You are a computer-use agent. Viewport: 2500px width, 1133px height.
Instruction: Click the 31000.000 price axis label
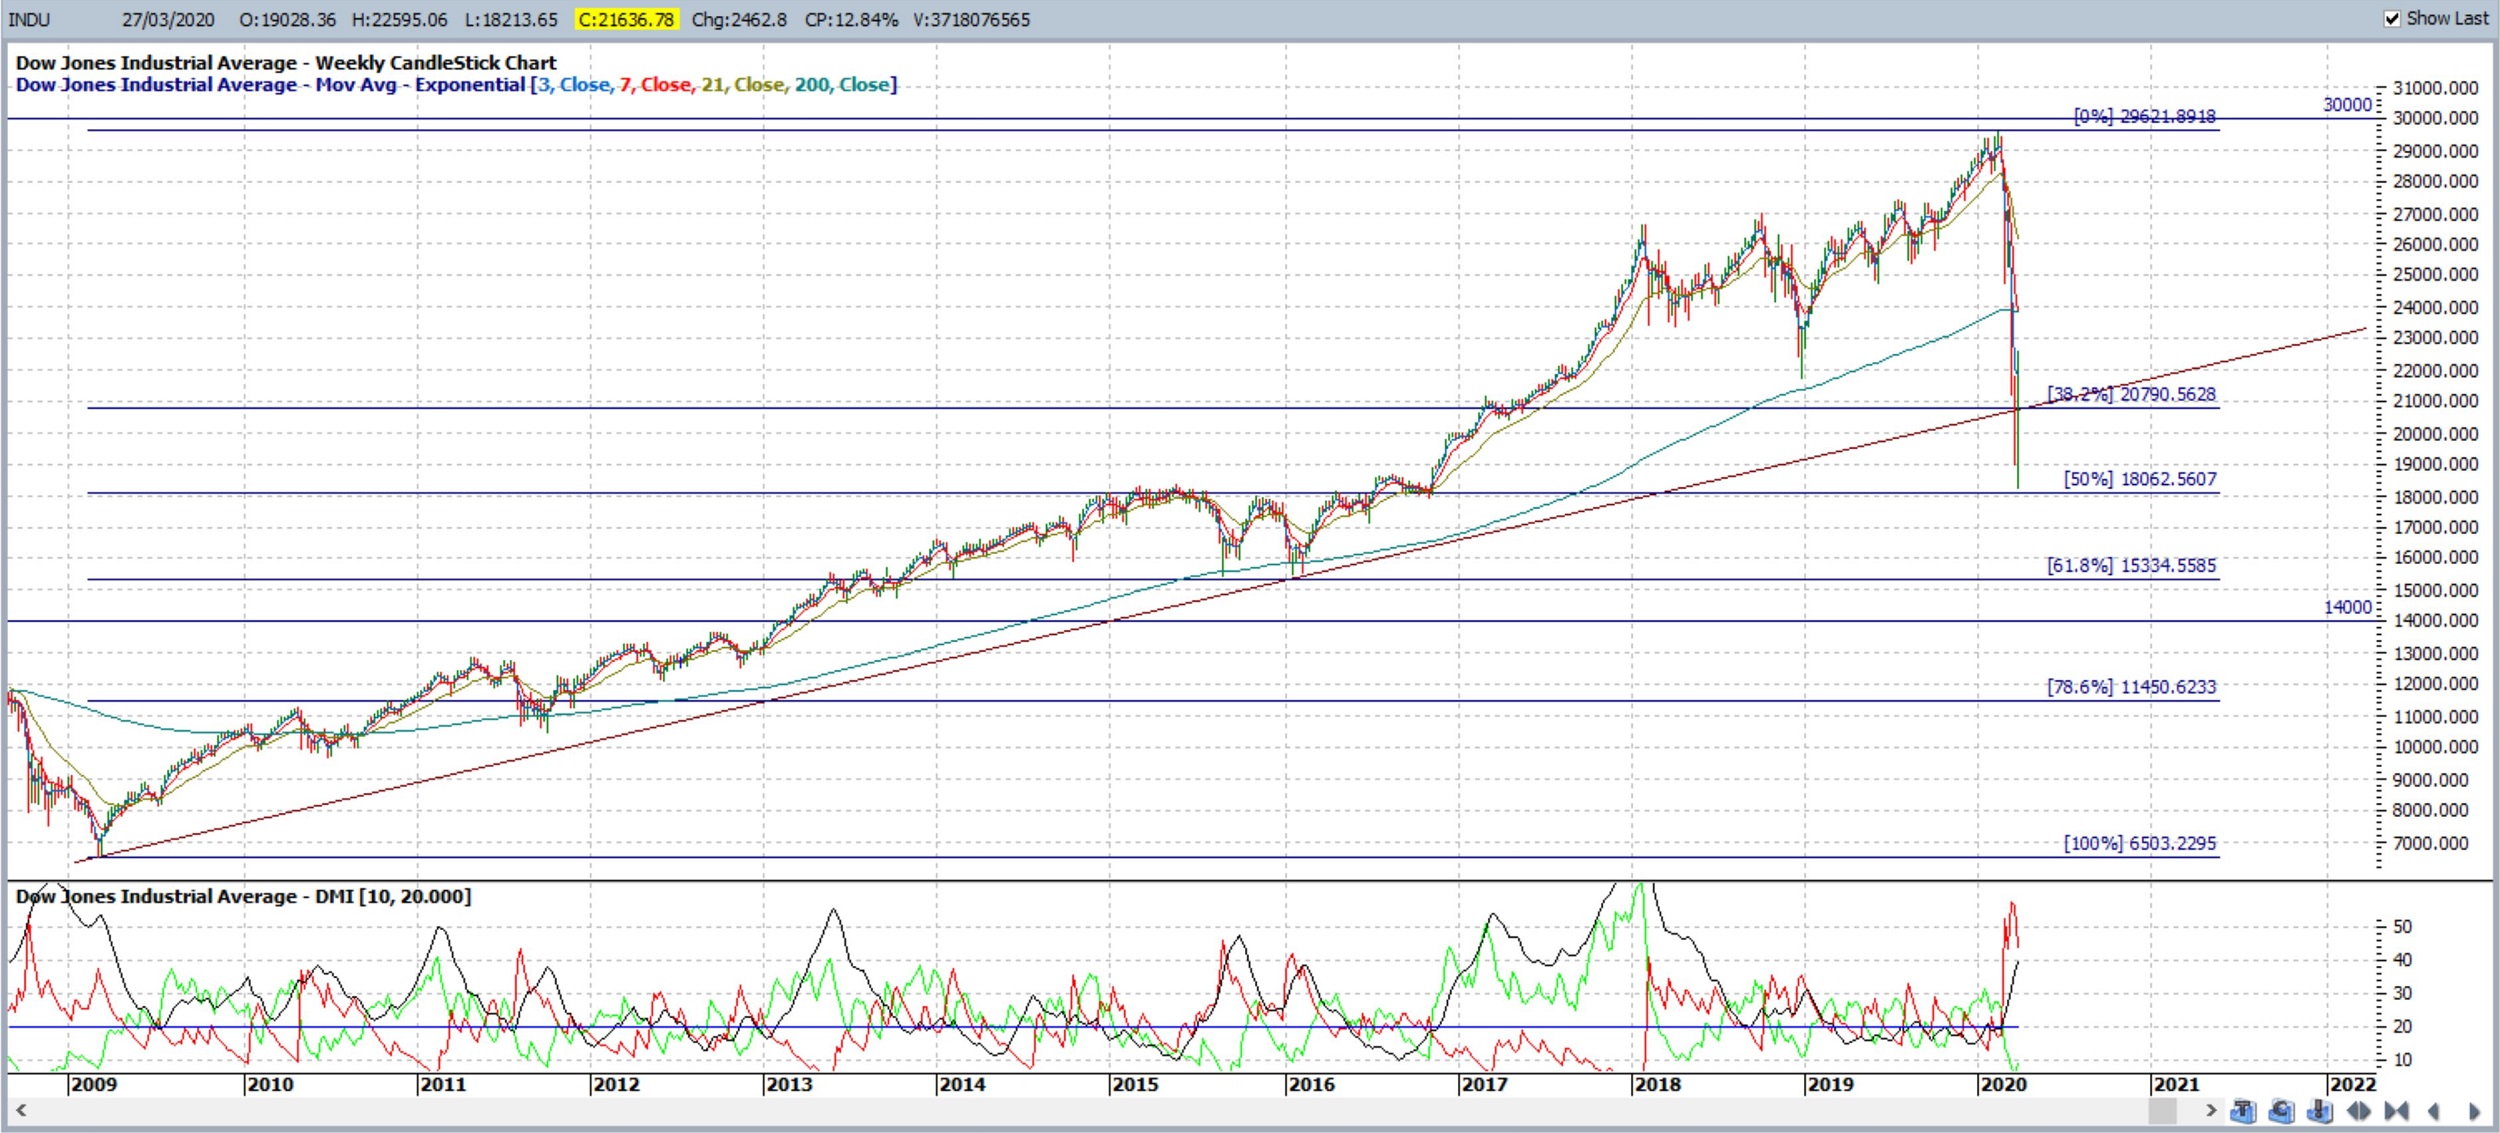pos(2436,89)
